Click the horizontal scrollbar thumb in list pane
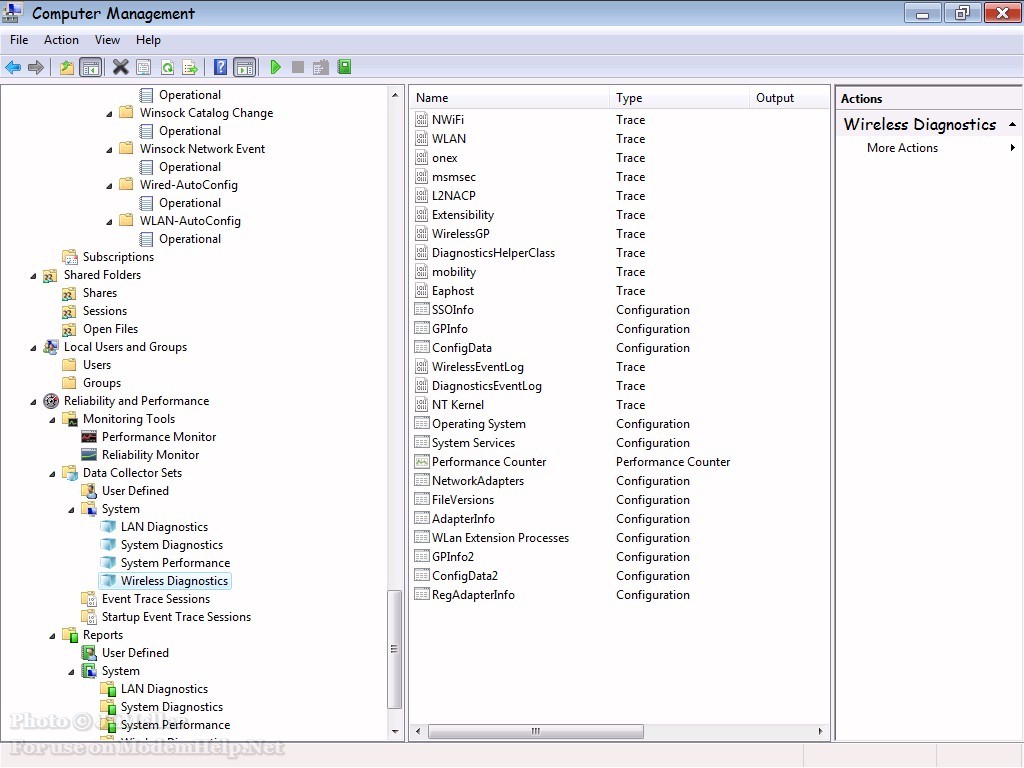This screenshot has width=1024, height=768. (x=536, y=731)
